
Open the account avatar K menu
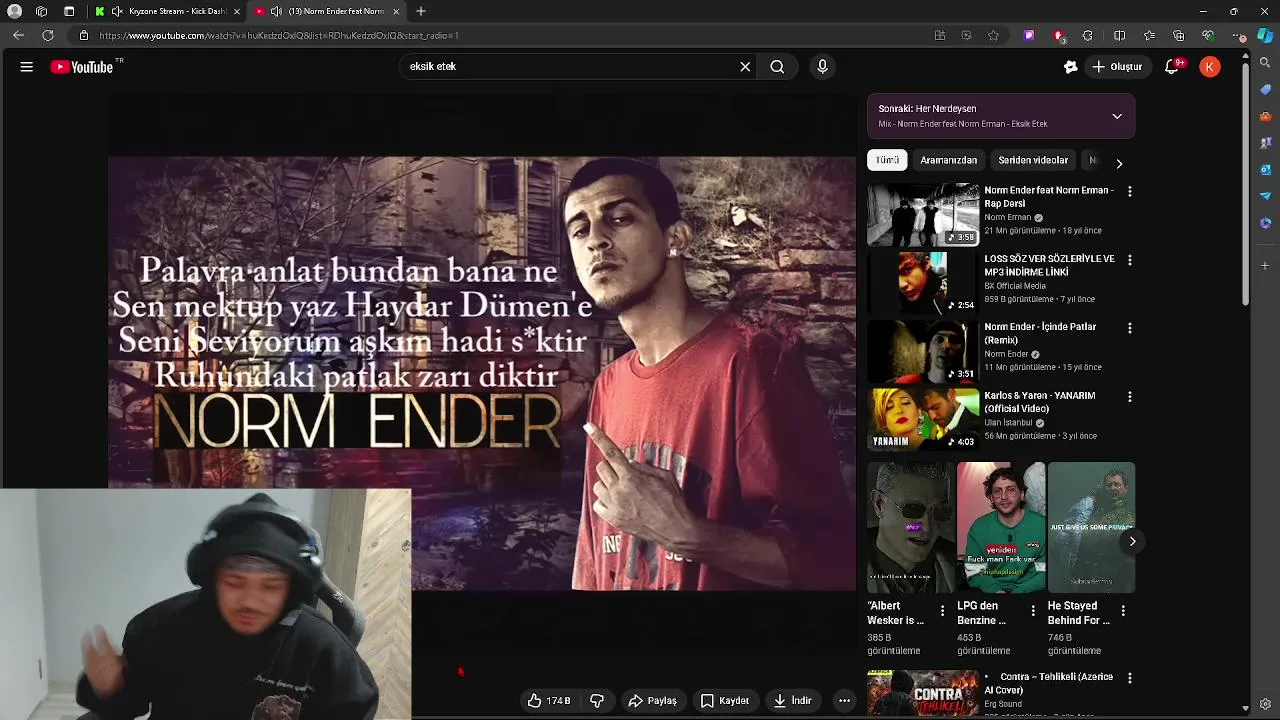[x=1210, y=67]
